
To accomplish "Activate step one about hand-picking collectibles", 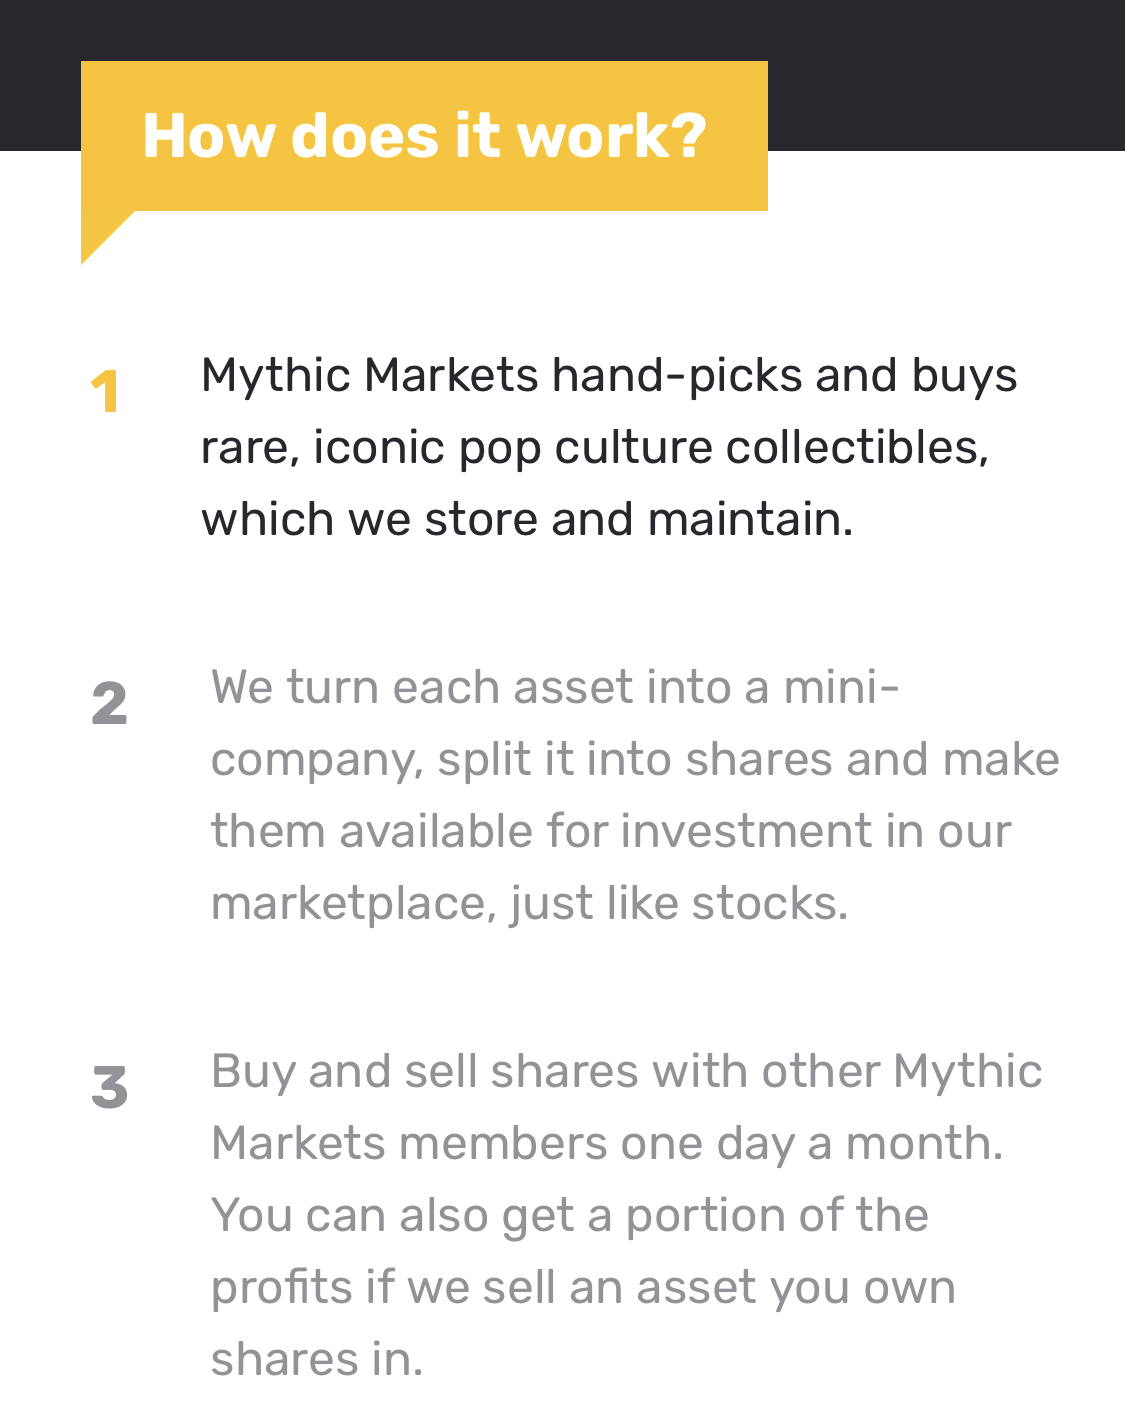I will click(x=608, y=447).
